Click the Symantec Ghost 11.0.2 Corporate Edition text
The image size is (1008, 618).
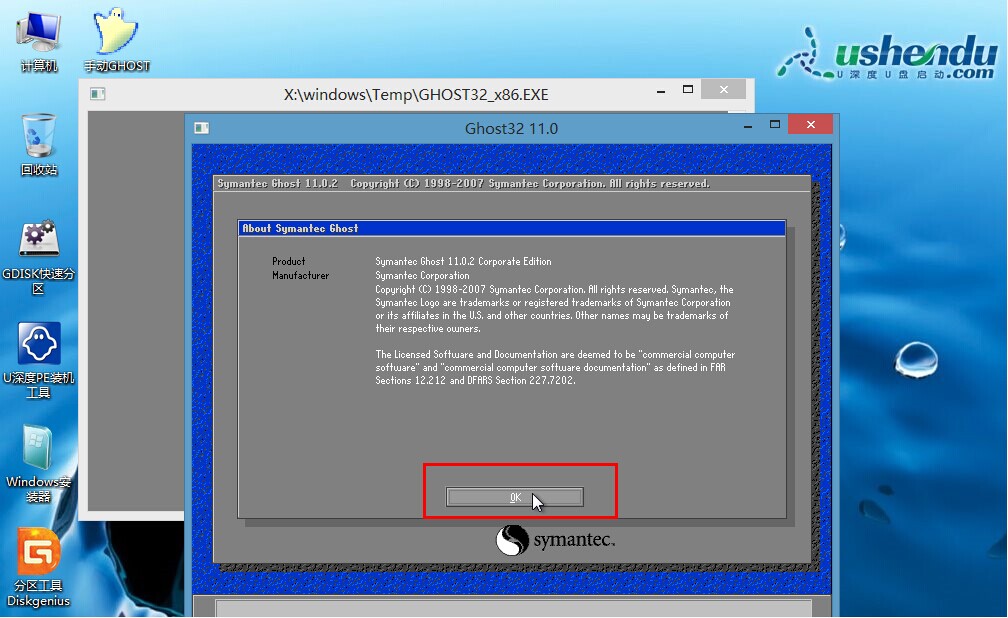(464, 262)
